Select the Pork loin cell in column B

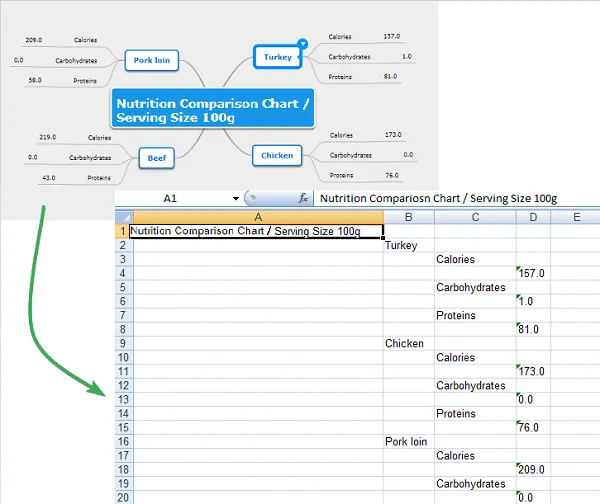point(406,441)
